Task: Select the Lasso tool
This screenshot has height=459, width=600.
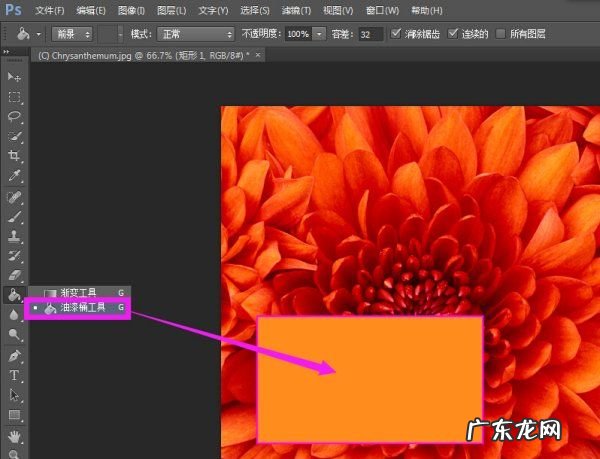Action: pyautogui.click(x=14, y=116)
